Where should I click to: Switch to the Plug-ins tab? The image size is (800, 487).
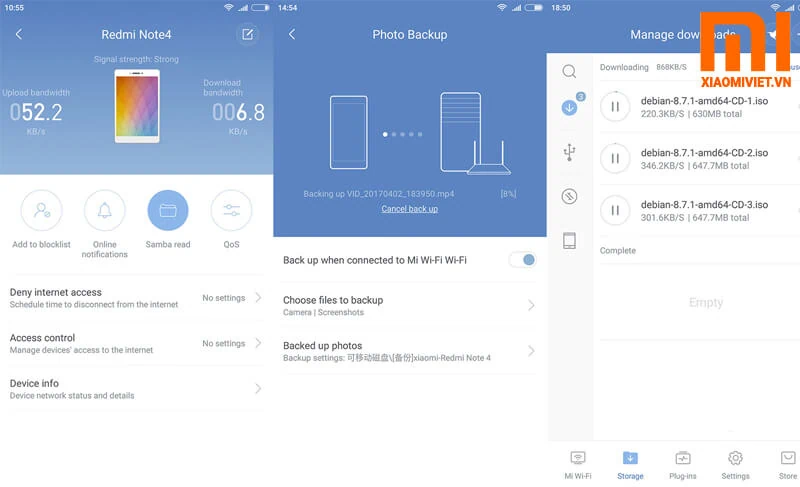(683, 465)
